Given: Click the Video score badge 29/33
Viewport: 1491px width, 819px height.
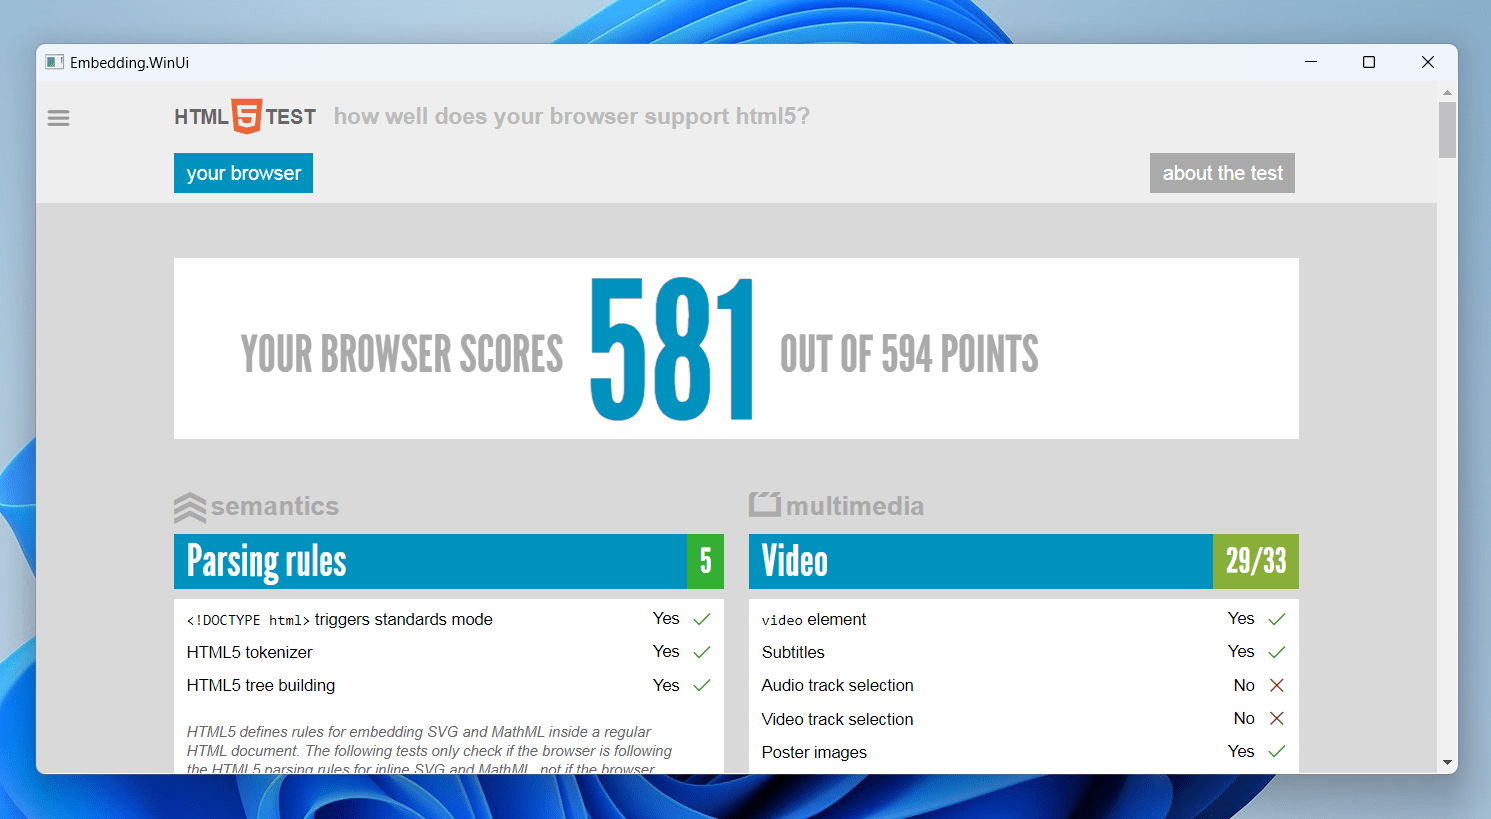Looking at the screenshot, I should point(1256,561).
